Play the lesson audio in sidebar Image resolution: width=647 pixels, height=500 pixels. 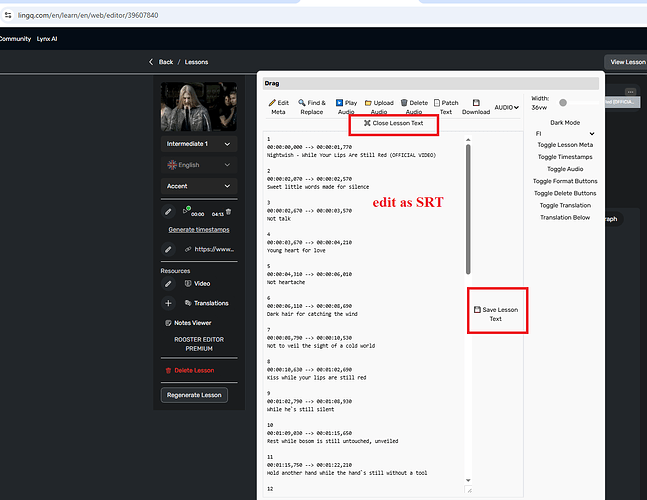pyautogui.click(x=186, y=211)
